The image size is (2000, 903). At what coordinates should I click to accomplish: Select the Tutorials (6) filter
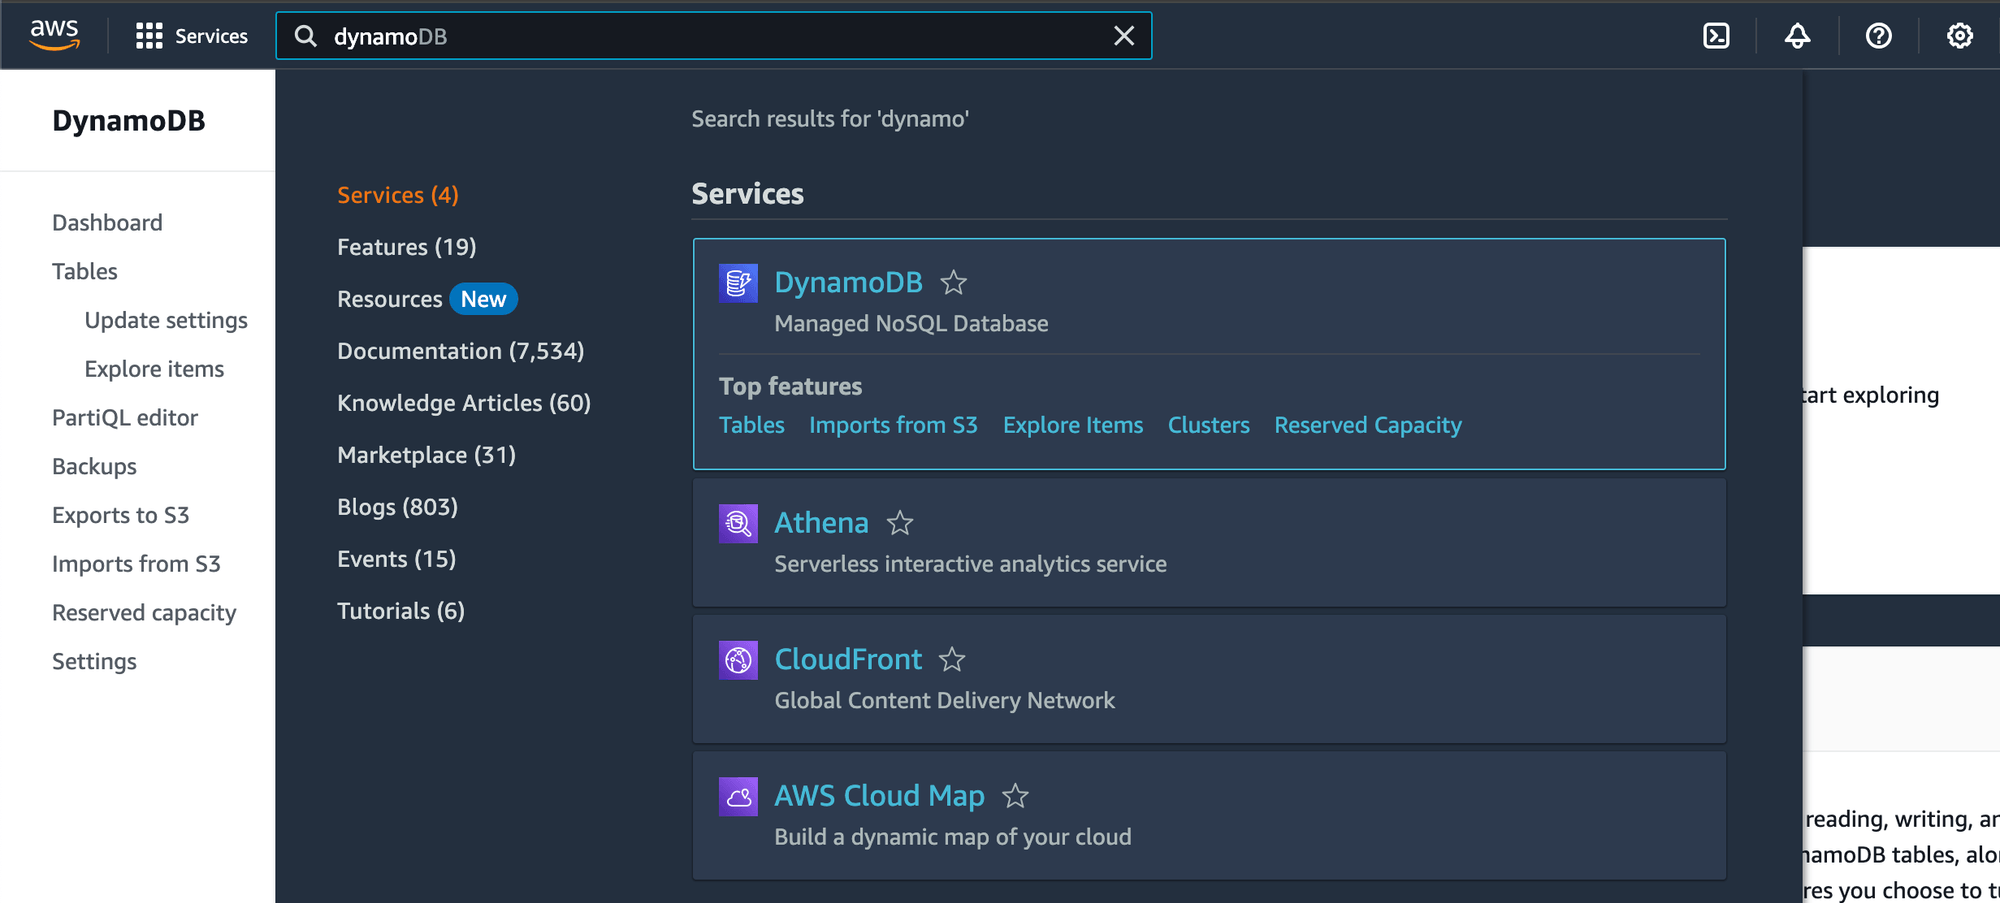click(x=401, y=611)
